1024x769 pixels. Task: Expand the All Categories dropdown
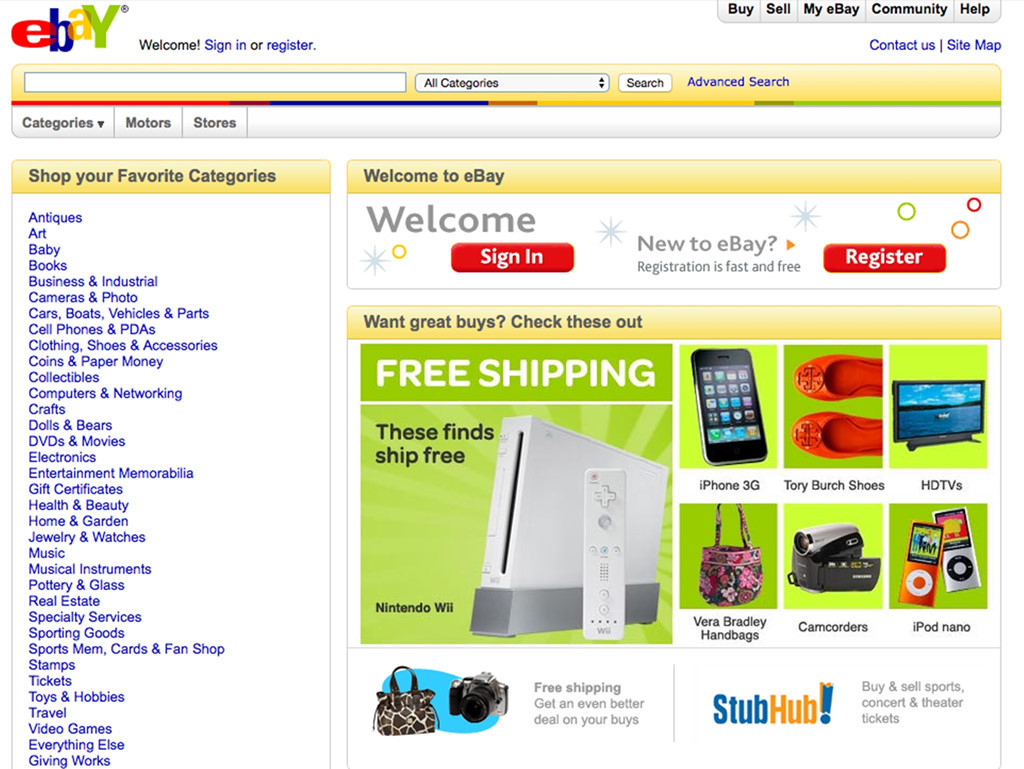(512, 83)
